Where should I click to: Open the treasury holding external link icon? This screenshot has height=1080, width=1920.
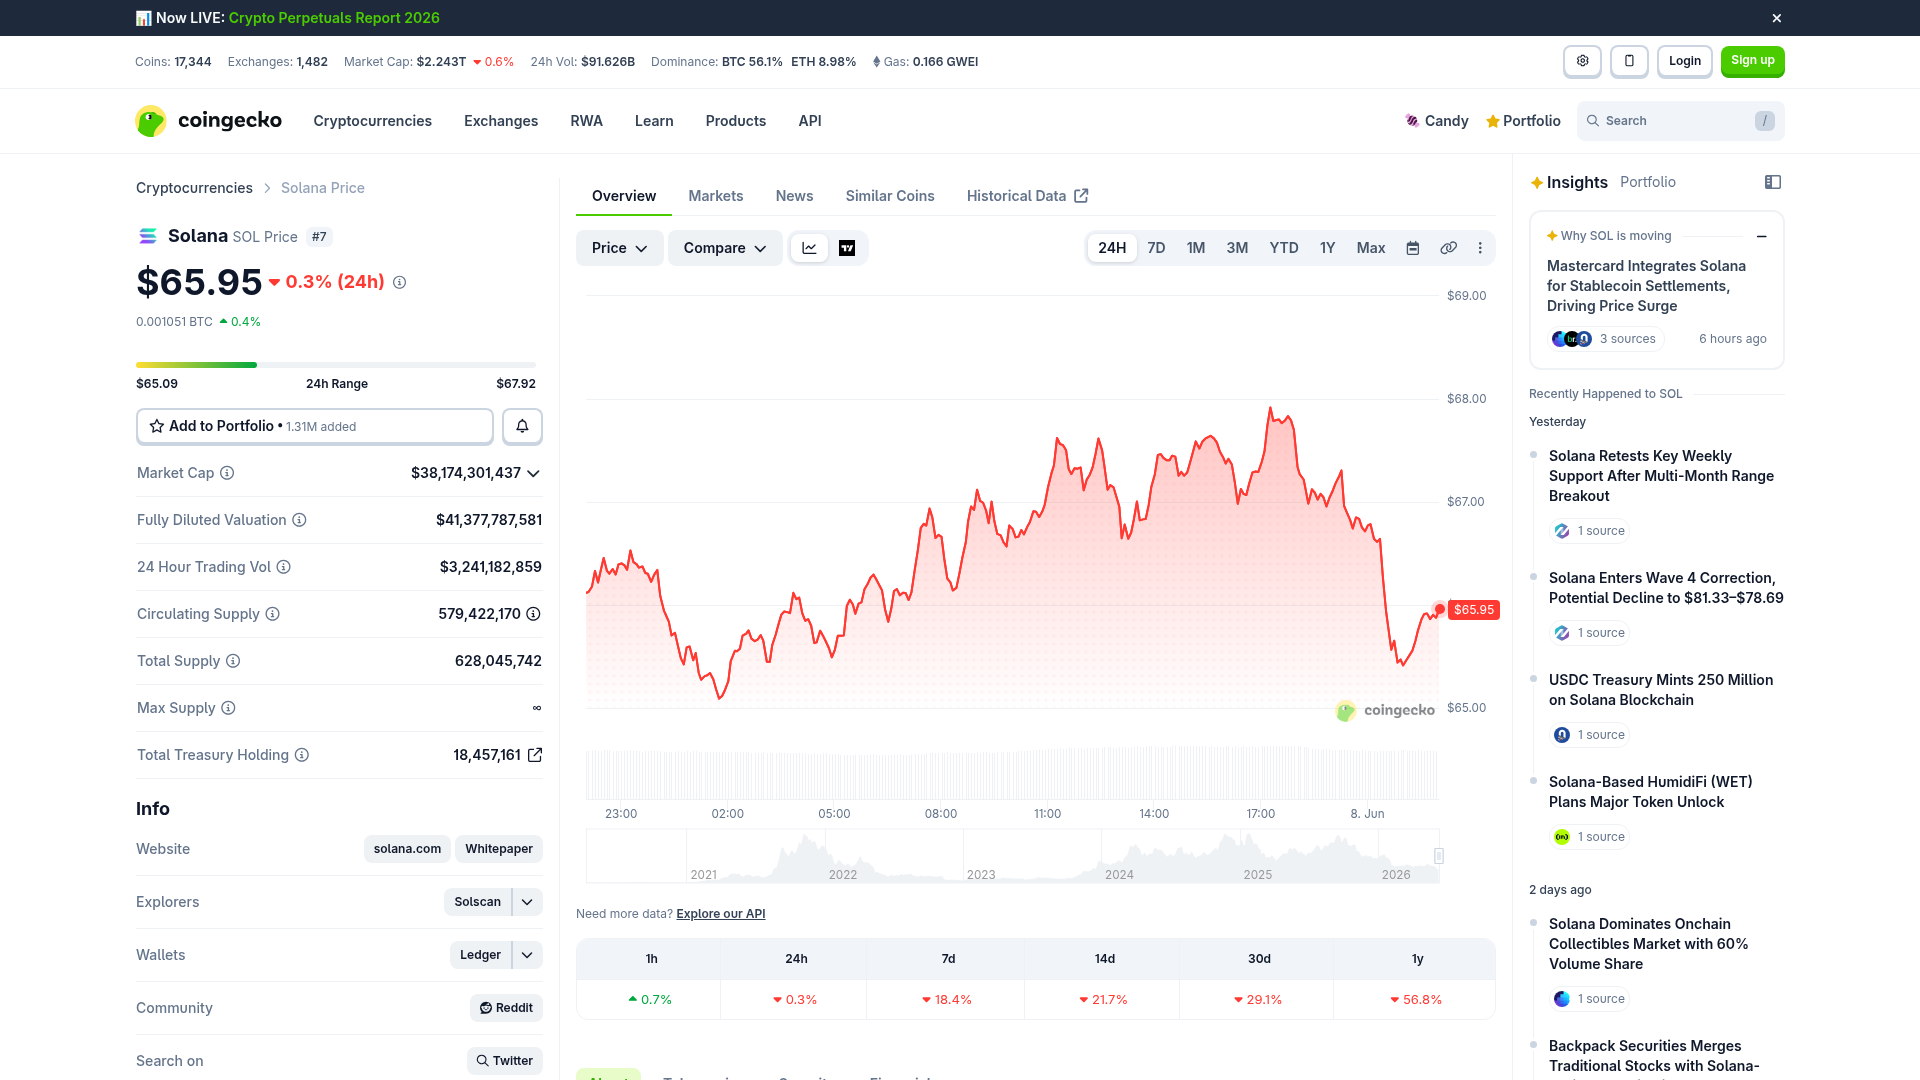535,755
